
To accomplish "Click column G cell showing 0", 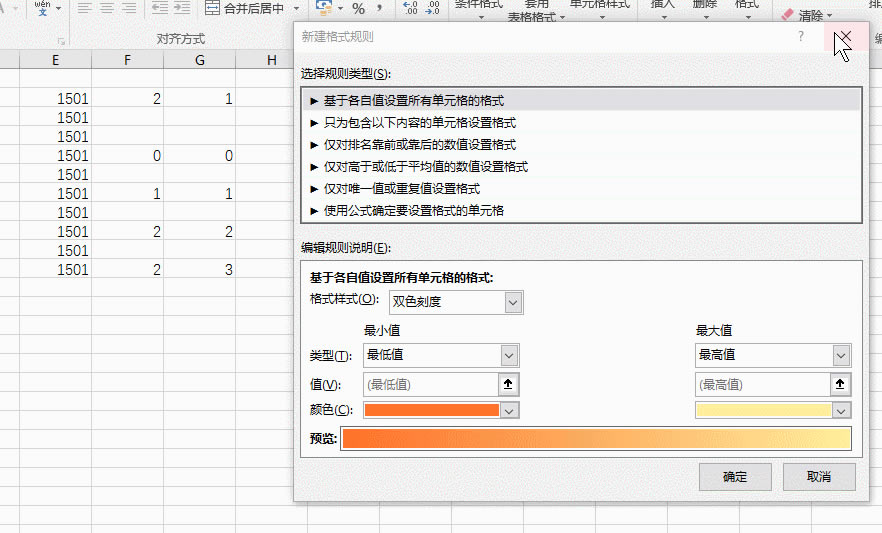I will [x=200, y=156].
